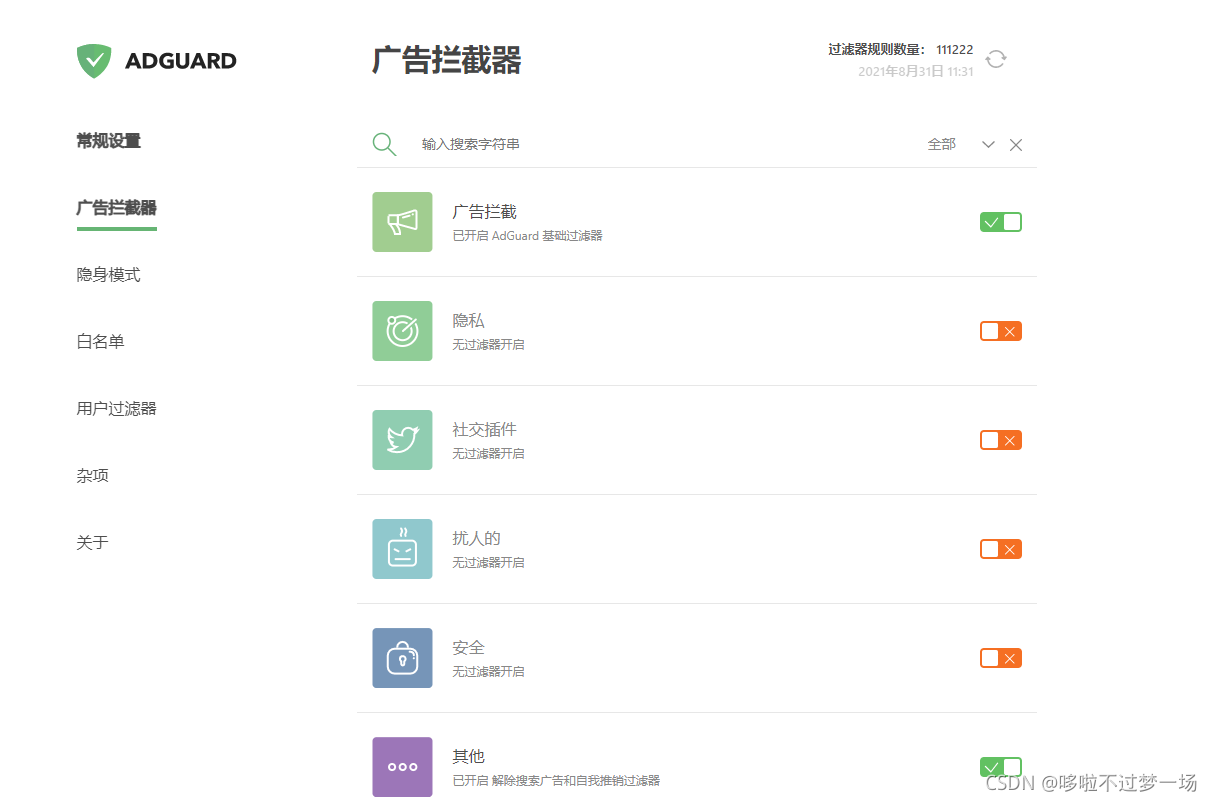Select the 全部 filter option label
The height and width of the screenshot is (801, 1212).
point(941,144)
